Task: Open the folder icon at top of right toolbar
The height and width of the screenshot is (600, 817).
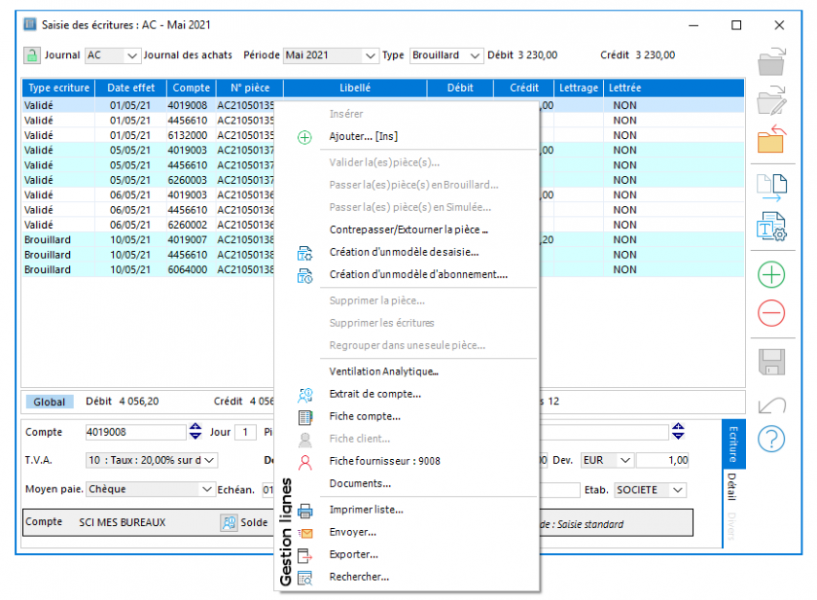Action: click(771, 62)
